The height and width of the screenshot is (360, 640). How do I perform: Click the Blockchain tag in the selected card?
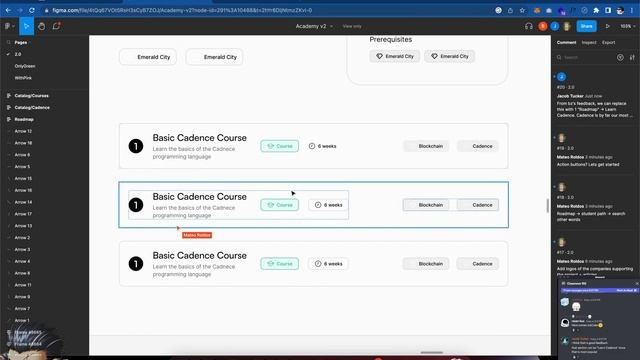point(426,205)
